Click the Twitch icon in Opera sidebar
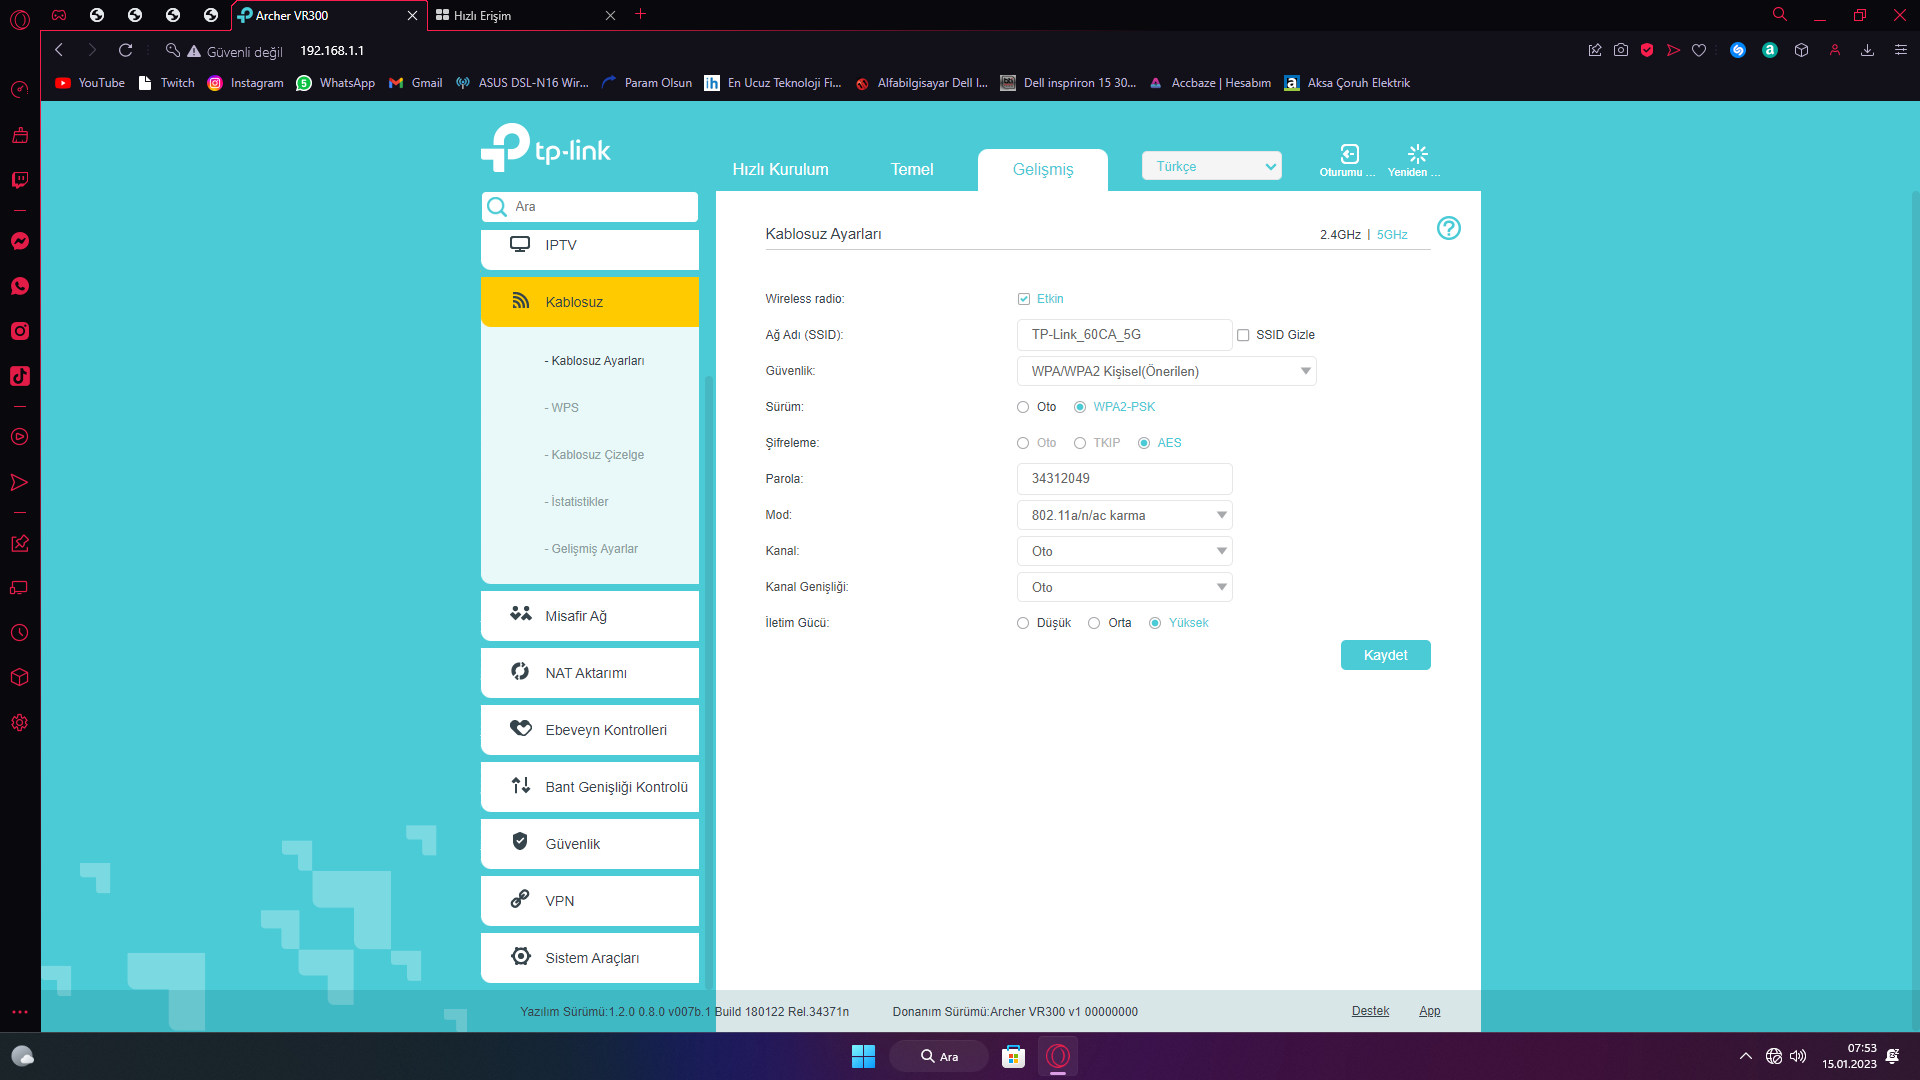The image size is (1920, 1080). pyautogui.click(x=20, y=180)
